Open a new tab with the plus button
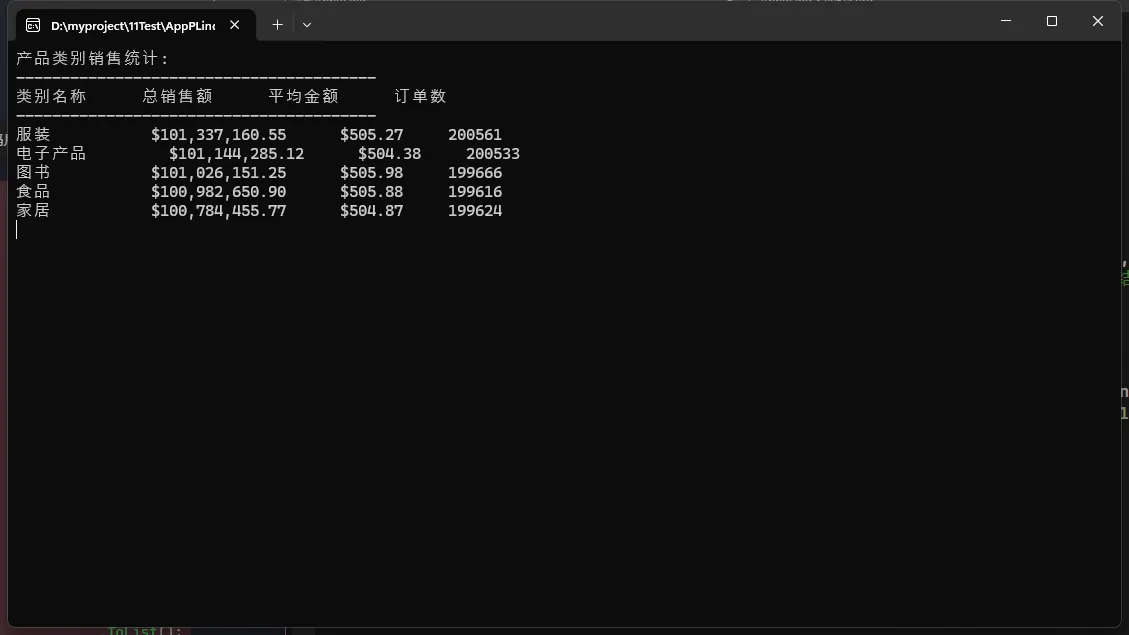Image resolution: width=1129 pixels, height=635 pixels. click(x=277, y=25)
